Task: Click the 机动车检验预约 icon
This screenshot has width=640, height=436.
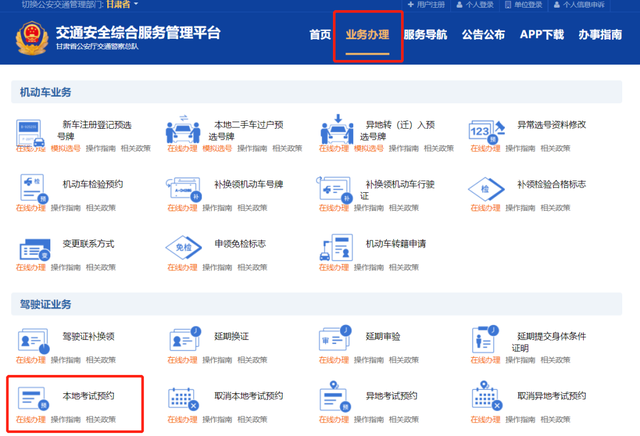Action: tap(33, 189)
